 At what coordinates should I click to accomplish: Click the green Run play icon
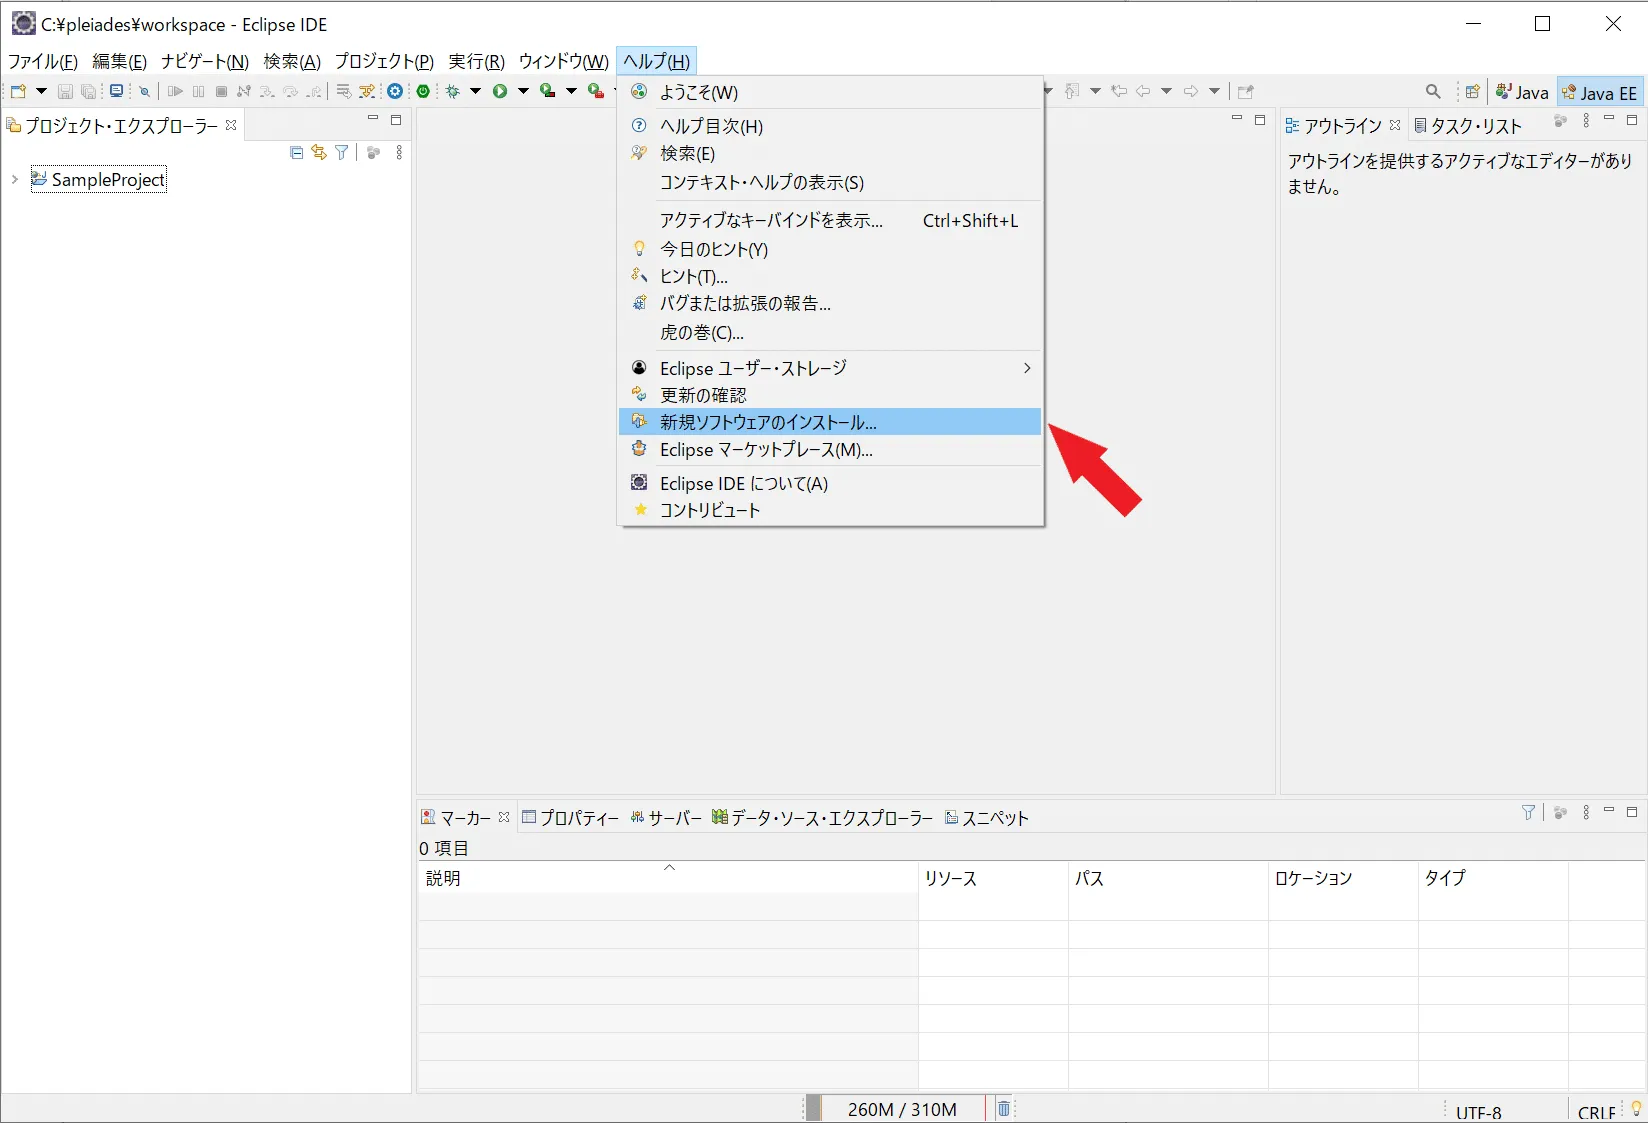[x=499, y=91]
